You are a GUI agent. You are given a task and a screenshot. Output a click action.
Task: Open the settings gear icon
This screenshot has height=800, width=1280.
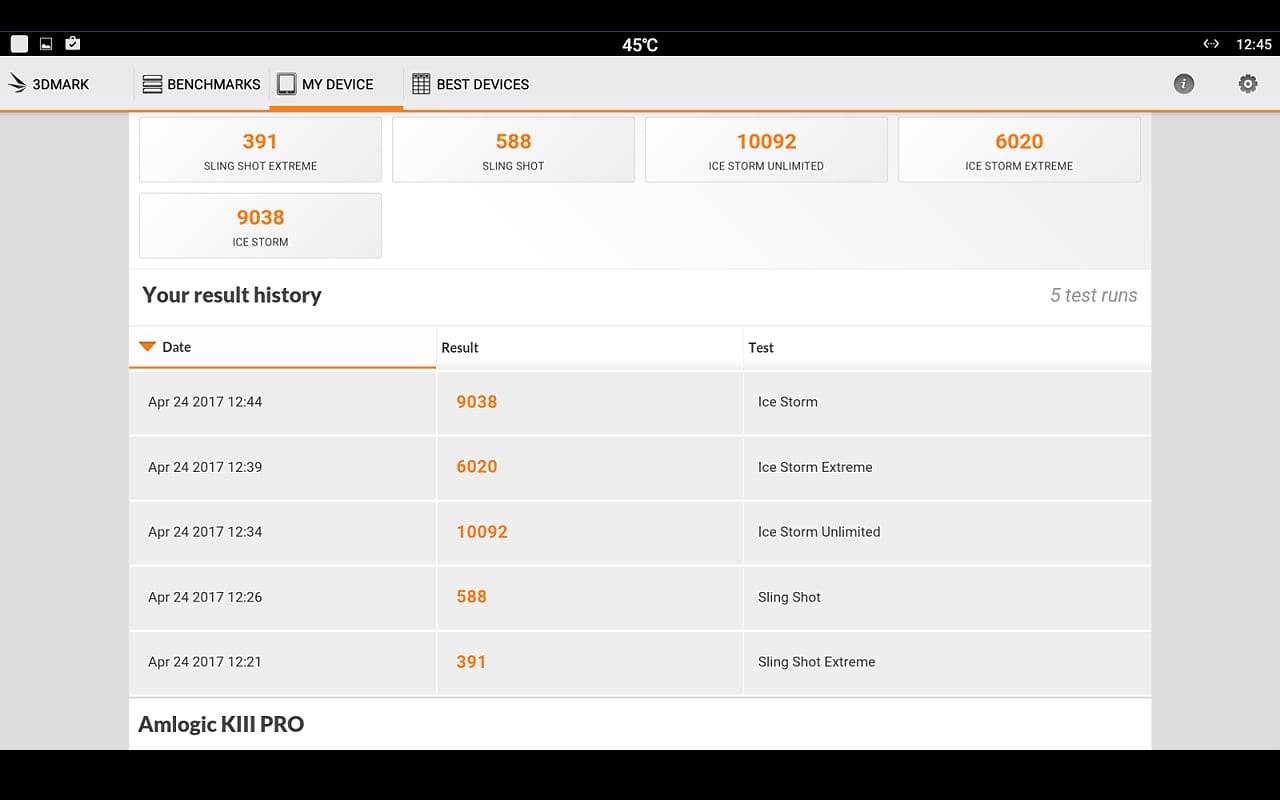click(1247, 84)
